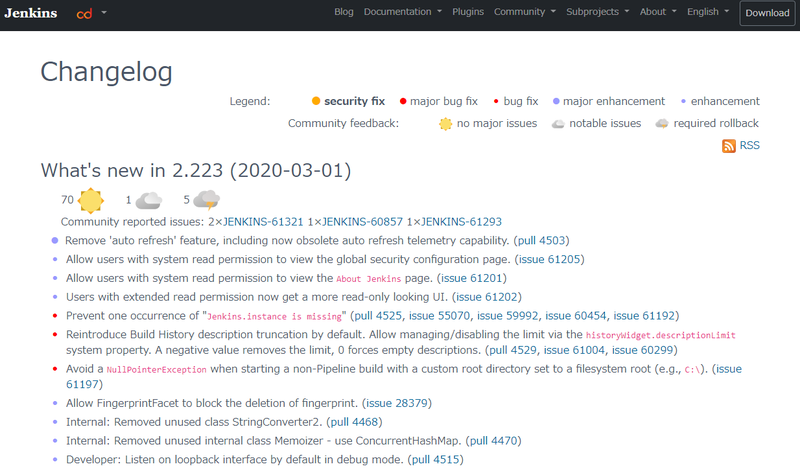Click 'Community reported issues:' label

(133, 222)
